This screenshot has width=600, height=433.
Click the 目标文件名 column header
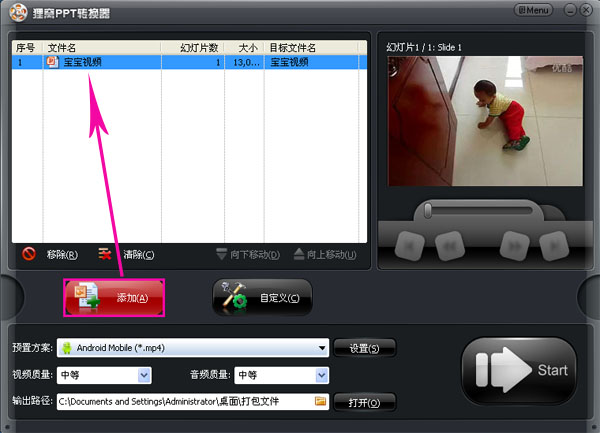coord(311,48)
